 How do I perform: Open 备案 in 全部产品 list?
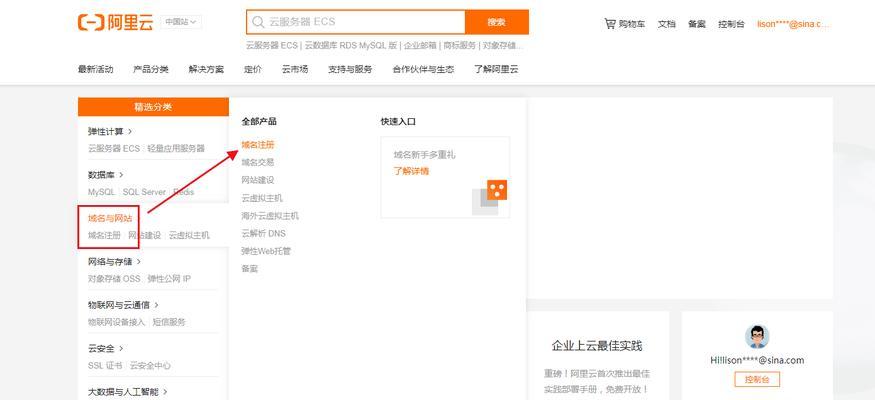[249, 269]
